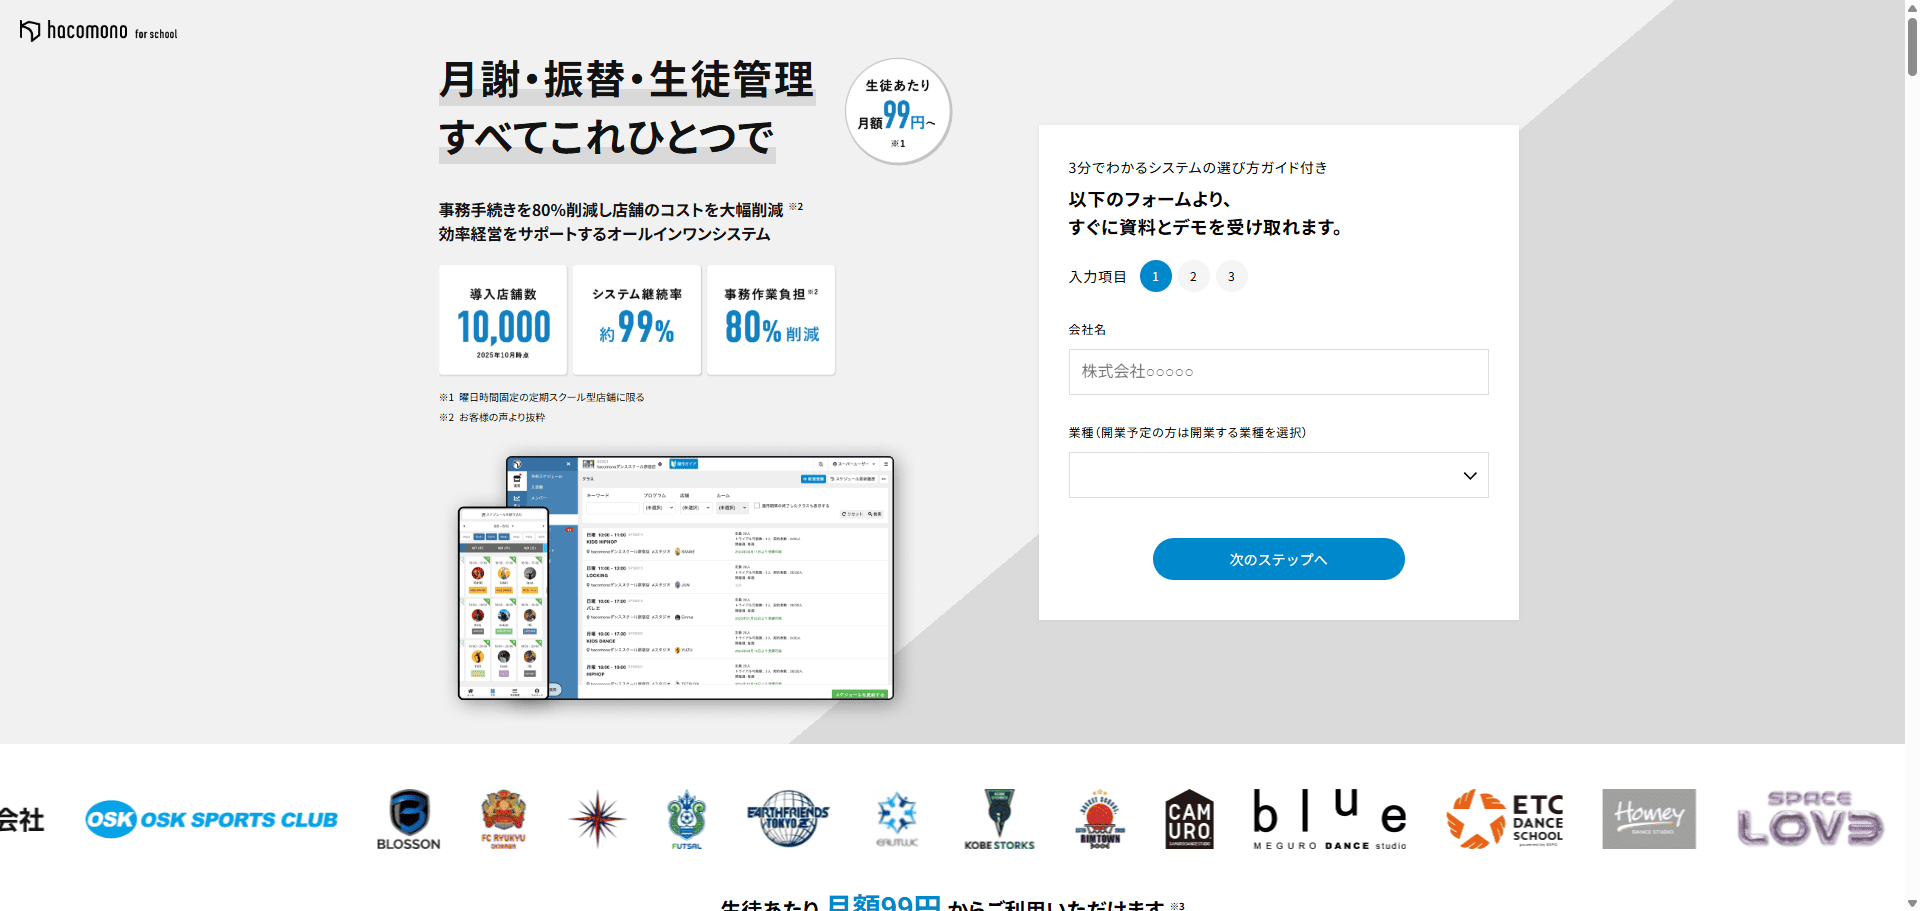The image size is (1920, 911).
Task: Click the CAMURO logo
Action: [x=1189, y=819]
